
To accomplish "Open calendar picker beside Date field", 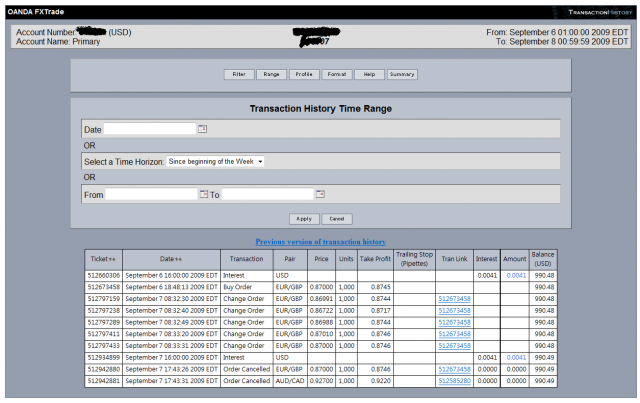I will pos(202,129).
